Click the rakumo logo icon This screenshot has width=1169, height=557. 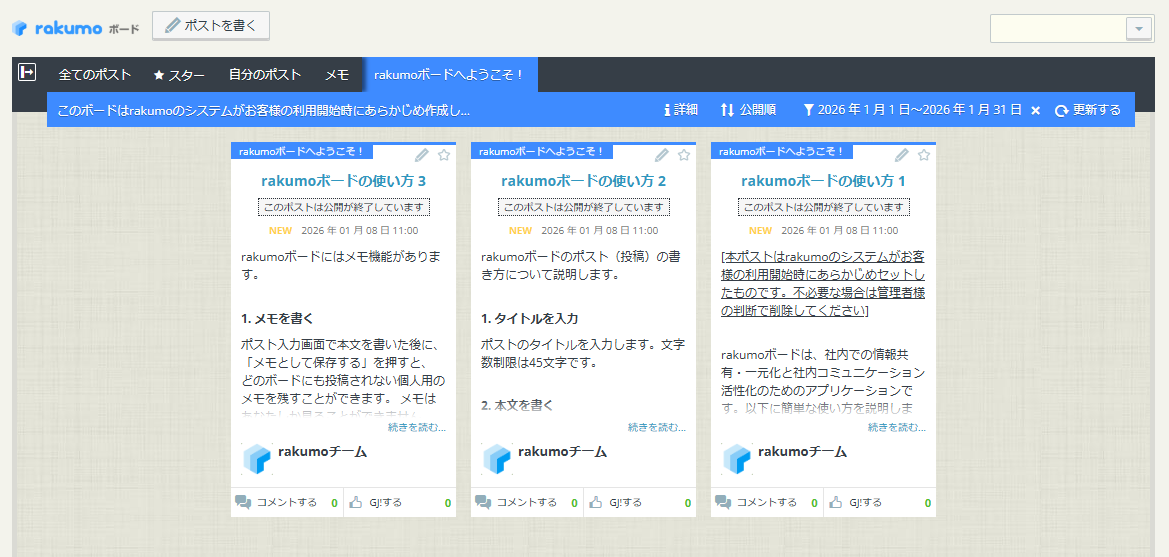pyautogui.click(x=20, y=28)
